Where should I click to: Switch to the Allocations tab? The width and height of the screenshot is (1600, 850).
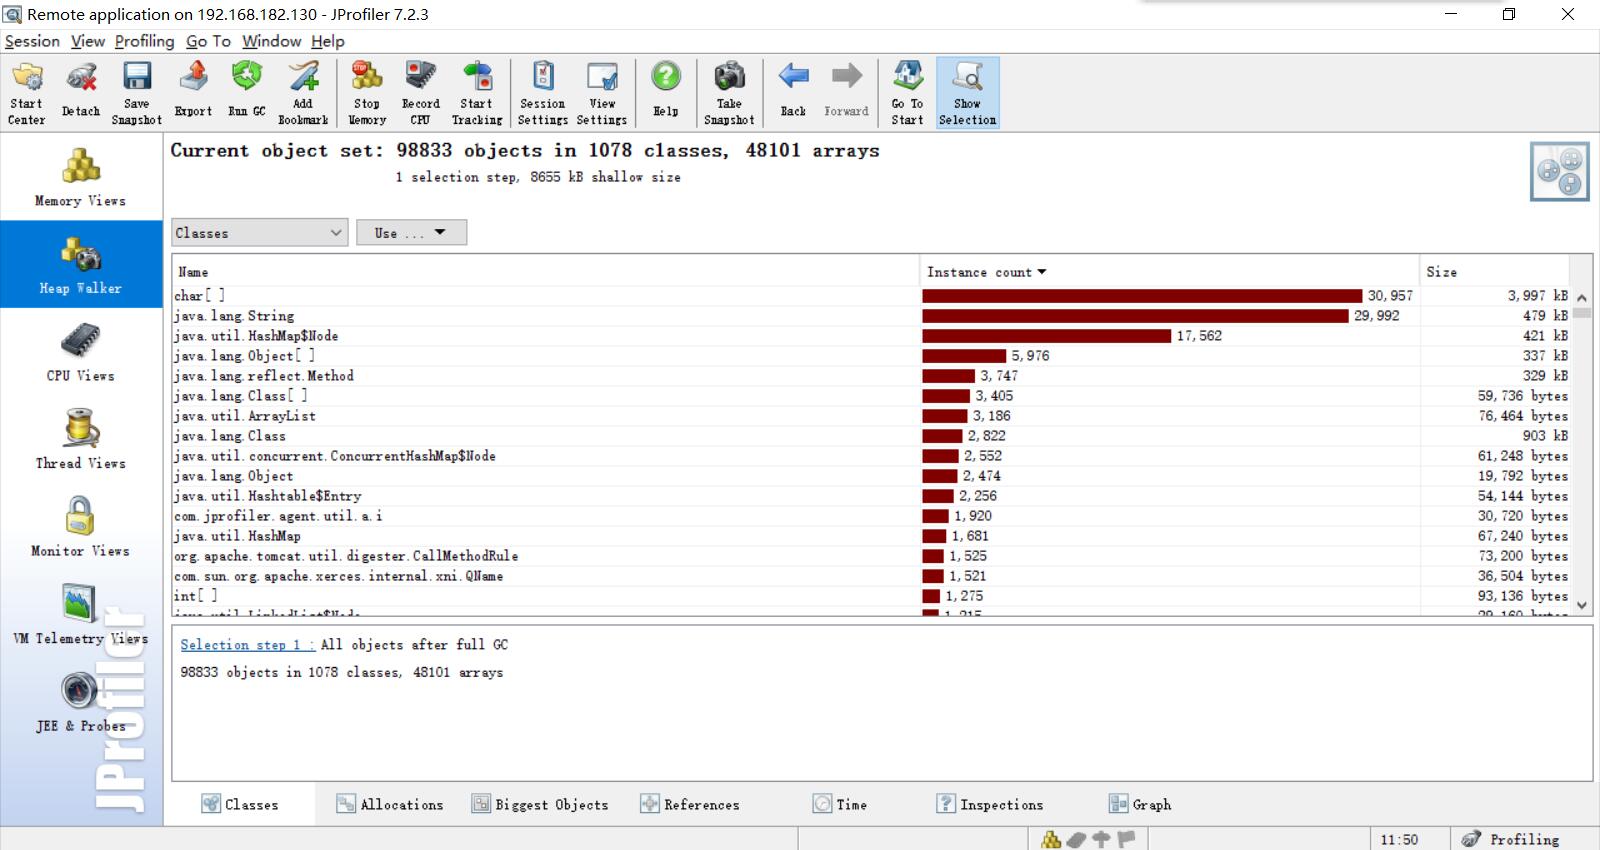(390, 804)
